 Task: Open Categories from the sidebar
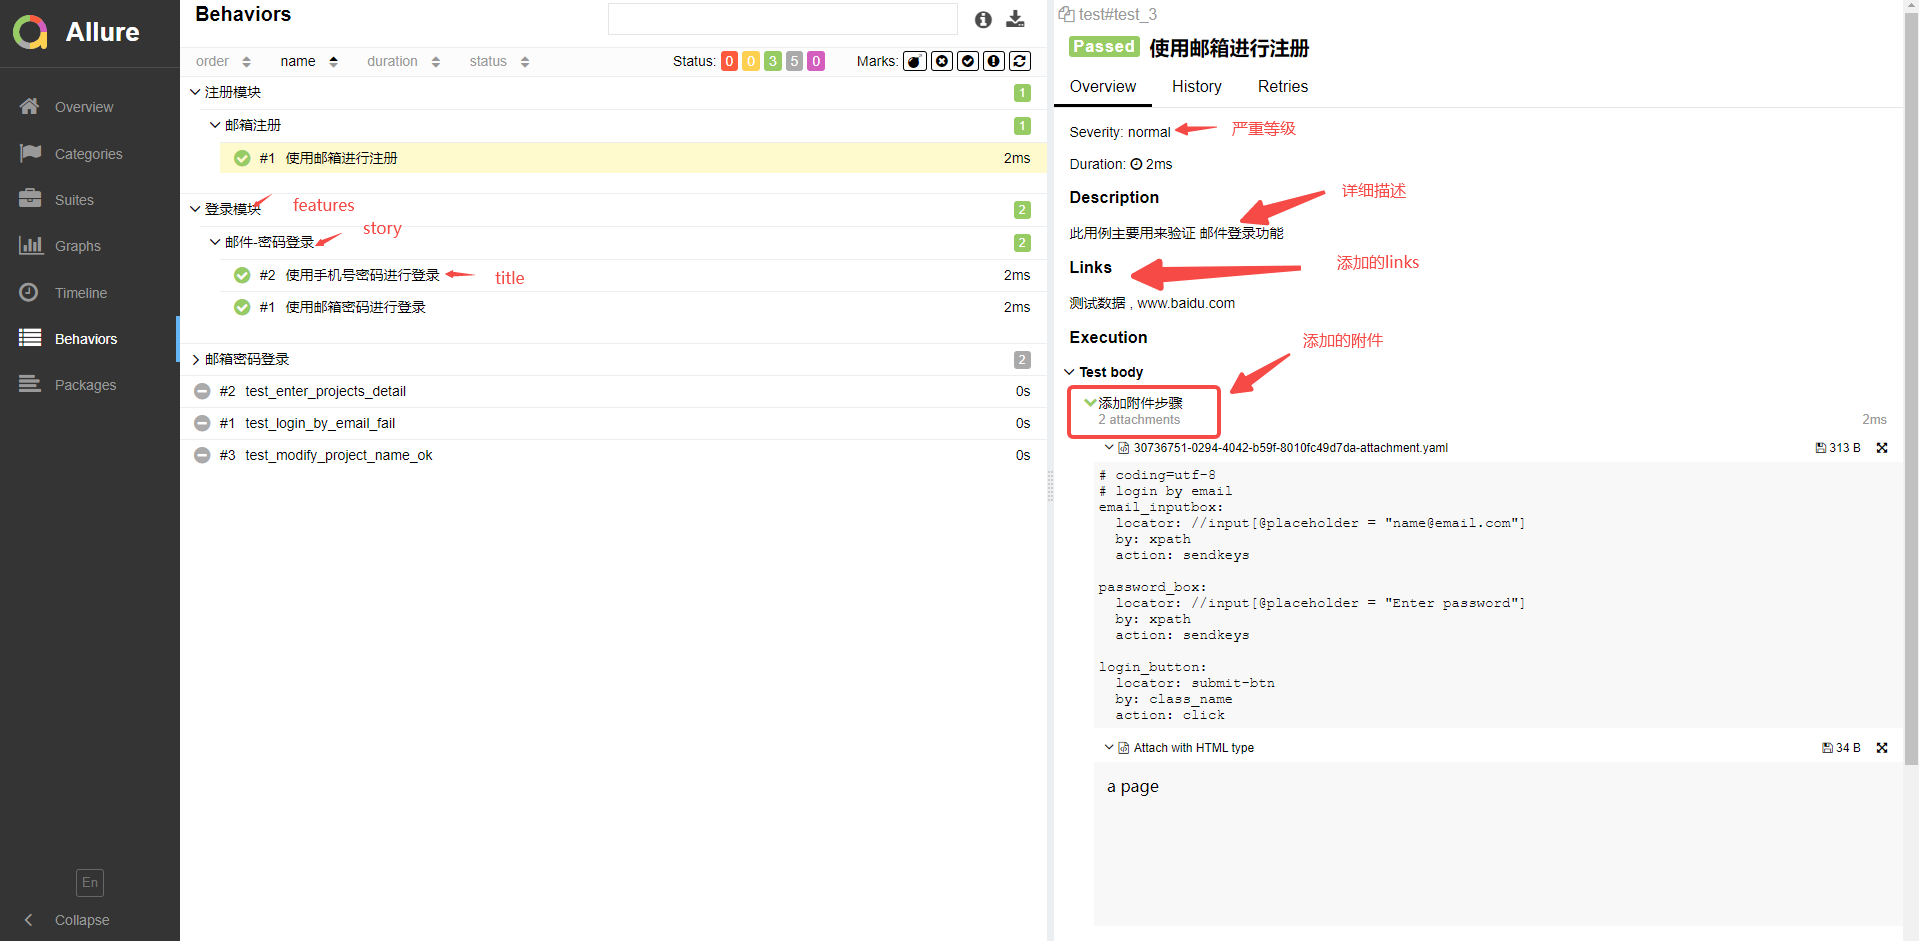coord(89,154)
